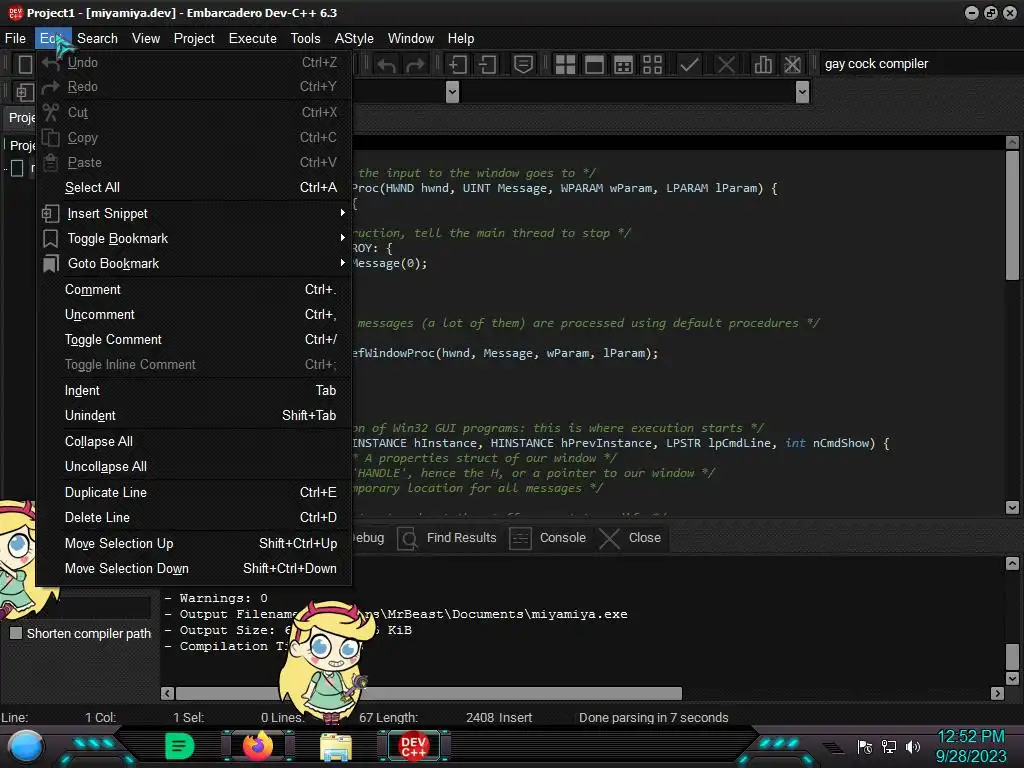Launch Firefox from the taskbar
The height and width of the screenshot is (768, 1024).
pos(258,746)
